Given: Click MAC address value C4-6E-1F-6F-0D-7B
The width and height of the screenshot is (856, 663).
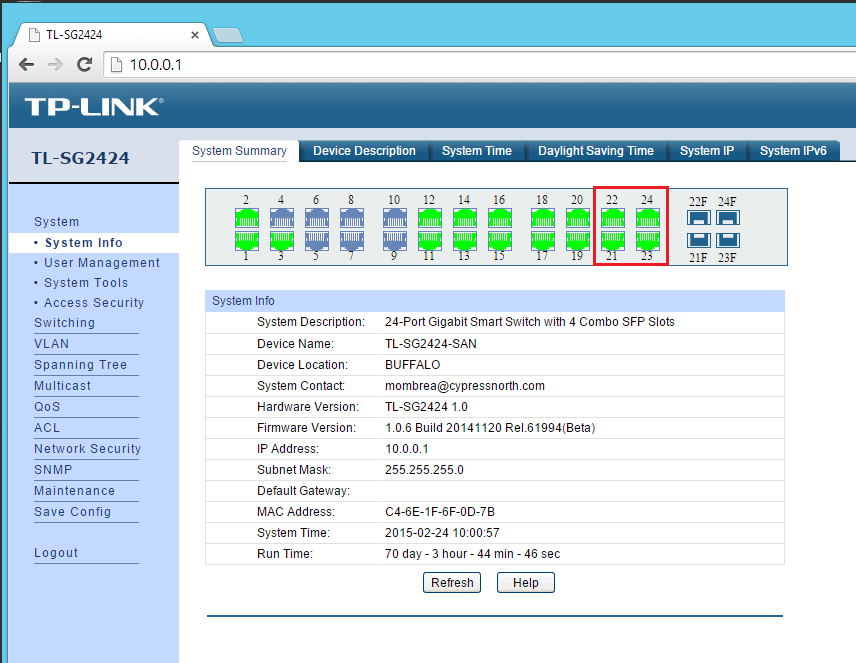Looking at the screenshot, I should (439, 512).
